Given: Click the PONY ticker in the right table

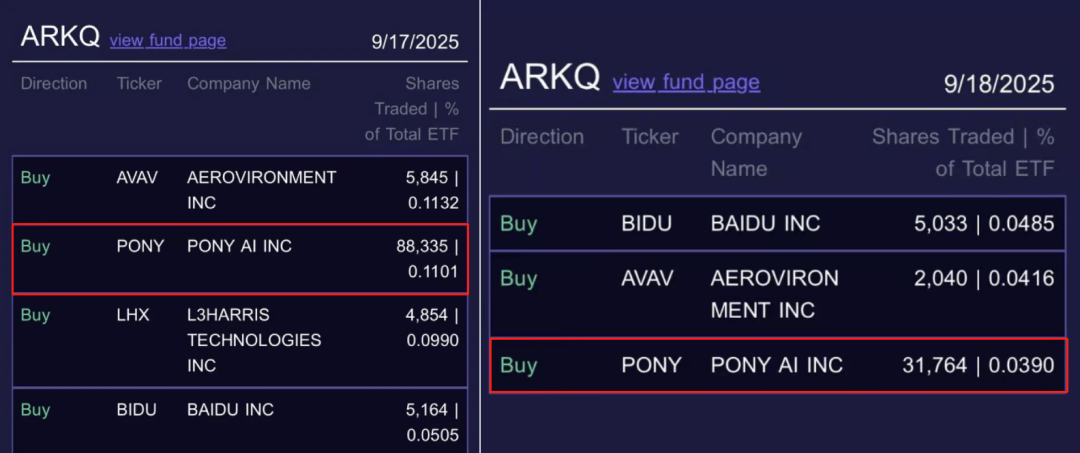Looking at the screenshot, I should point(651,365).
